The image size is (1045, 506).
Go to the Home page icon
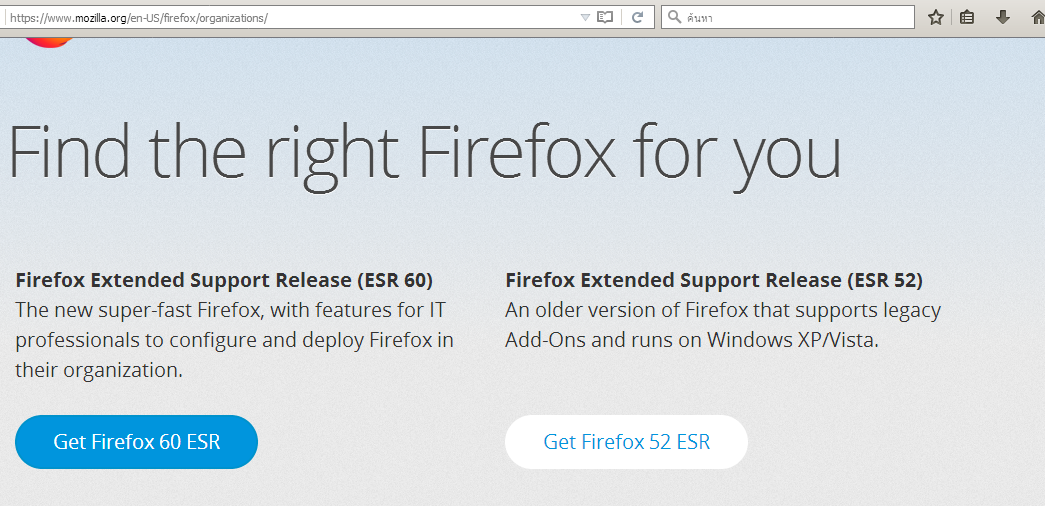[x=1037, y=18]
